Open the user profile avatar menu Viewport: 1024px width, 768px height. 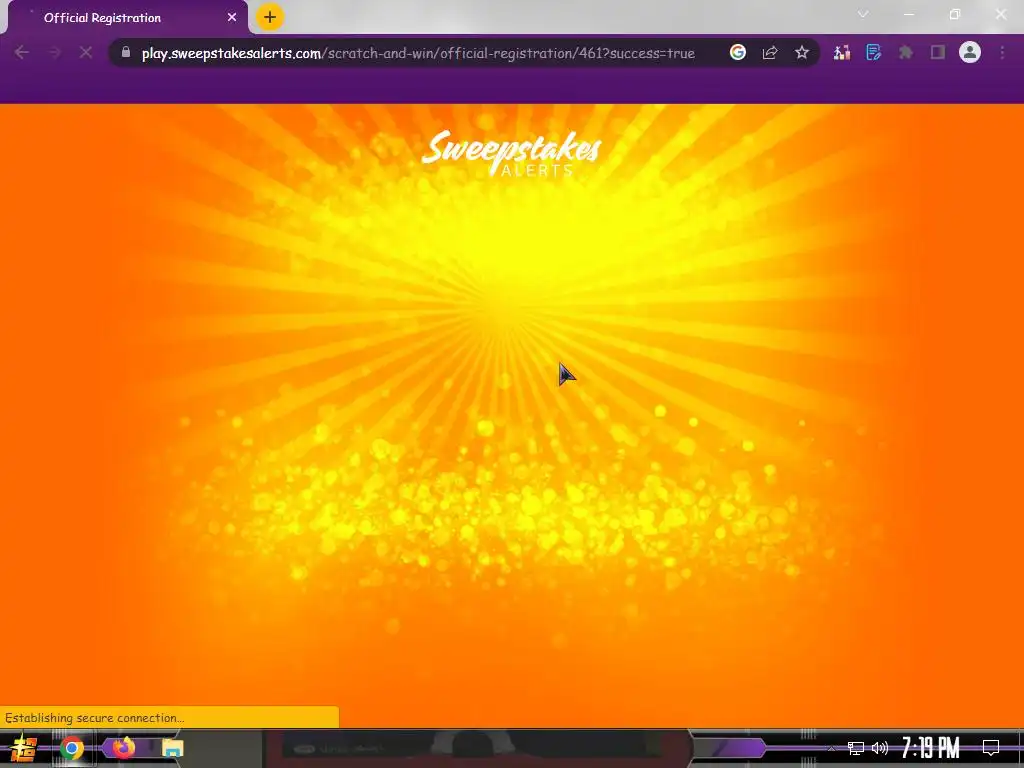point(970,52)
